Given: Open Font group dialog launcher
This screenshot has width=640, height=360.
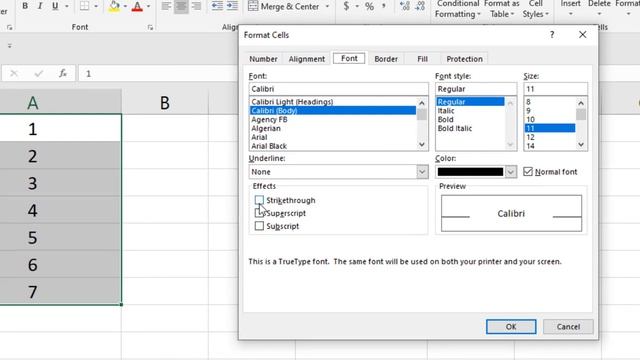Looking at the screenshot, I should pos(150,27).
